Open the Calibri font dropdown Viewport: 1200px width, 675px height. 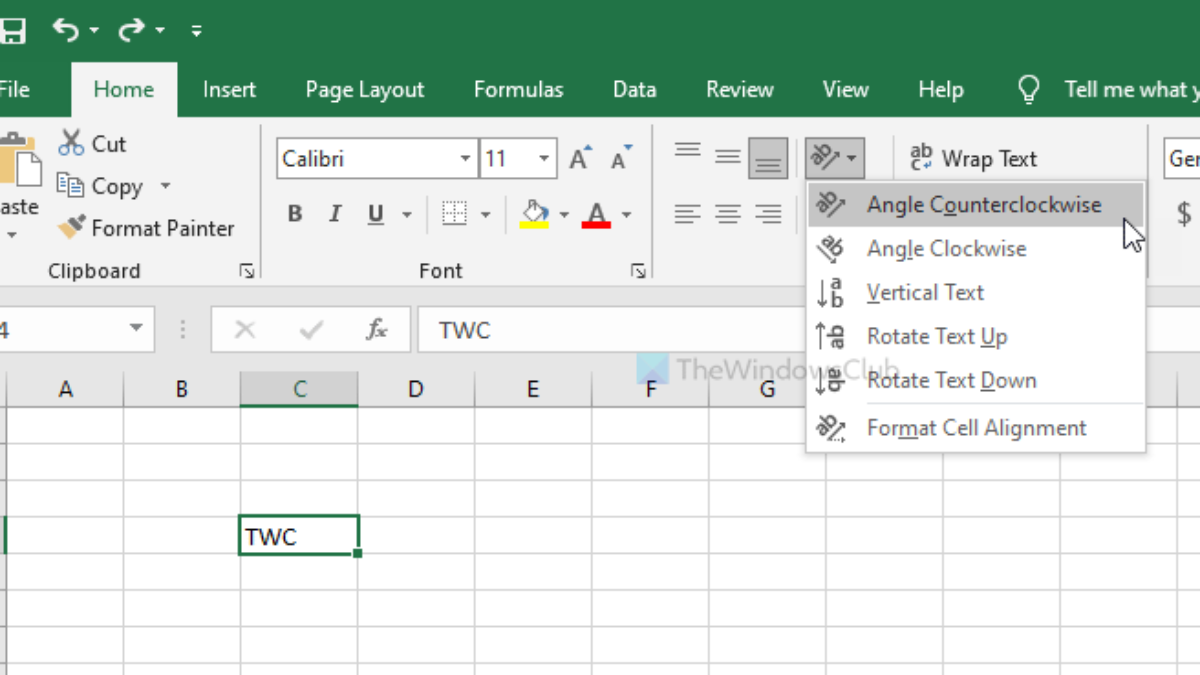(464, 158)
